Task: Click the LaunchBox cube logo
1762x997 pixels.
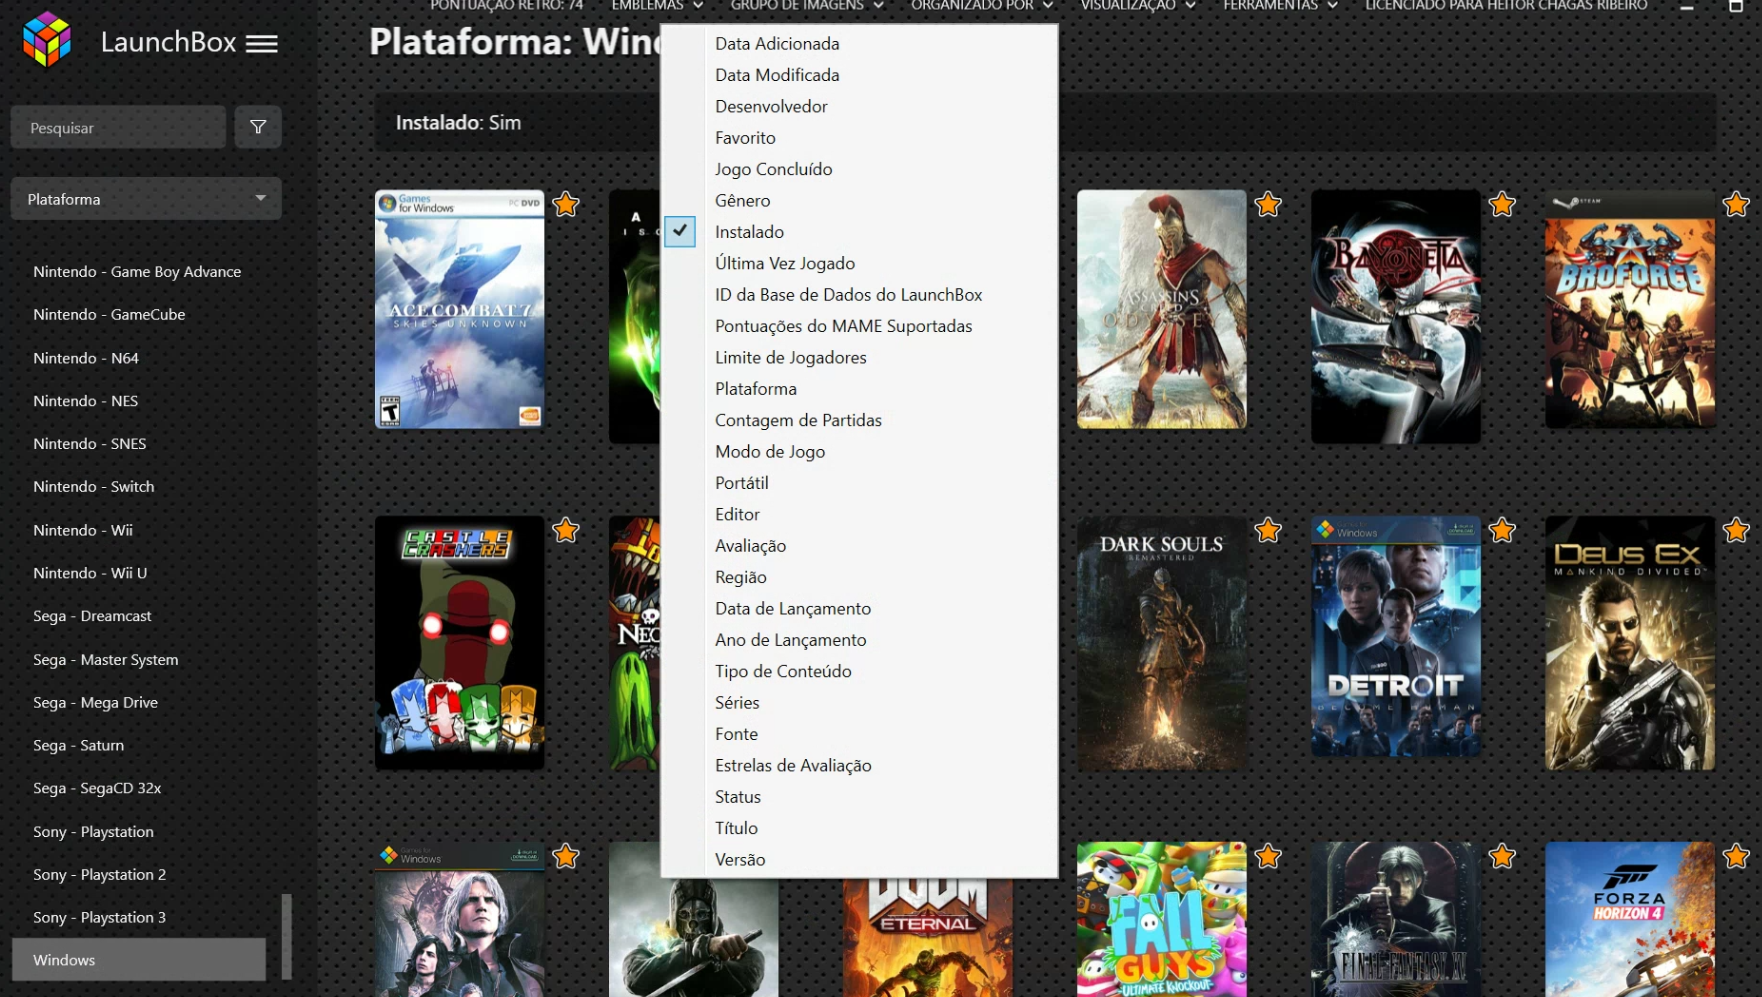Action: coord(47,40)
